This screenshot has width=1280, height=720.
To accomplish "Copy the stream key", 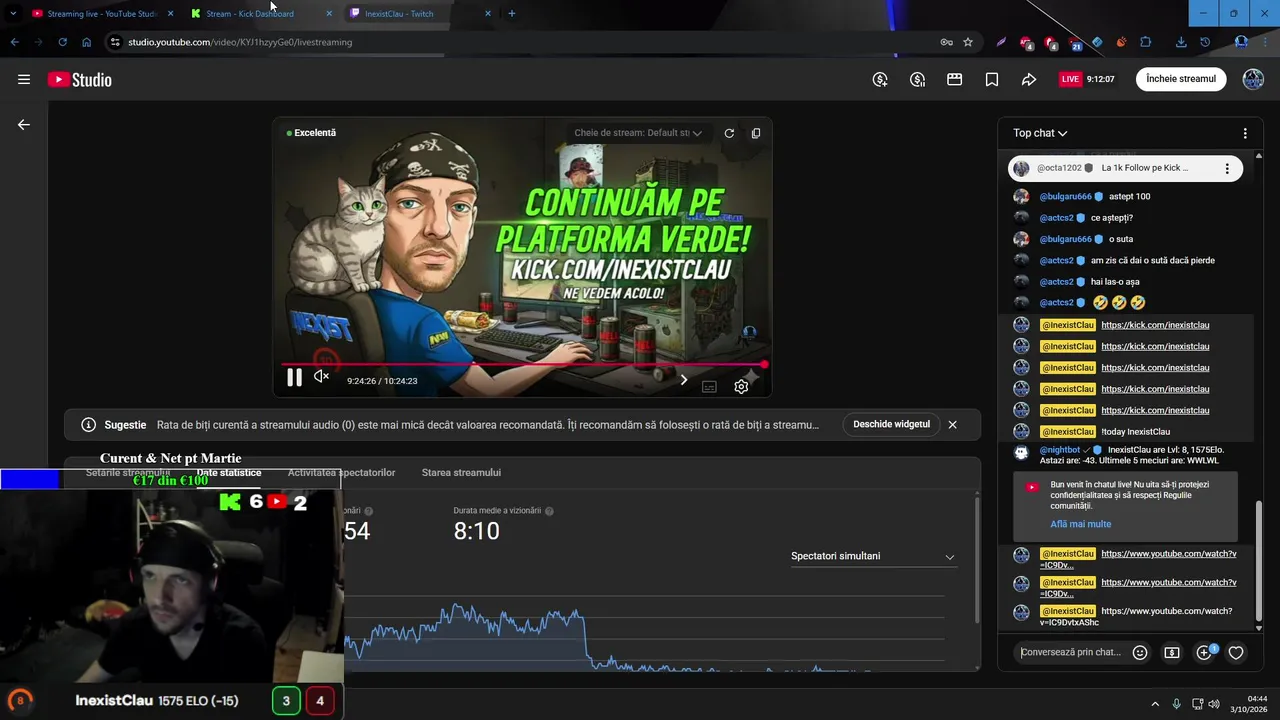I will [x=756, y=133].
